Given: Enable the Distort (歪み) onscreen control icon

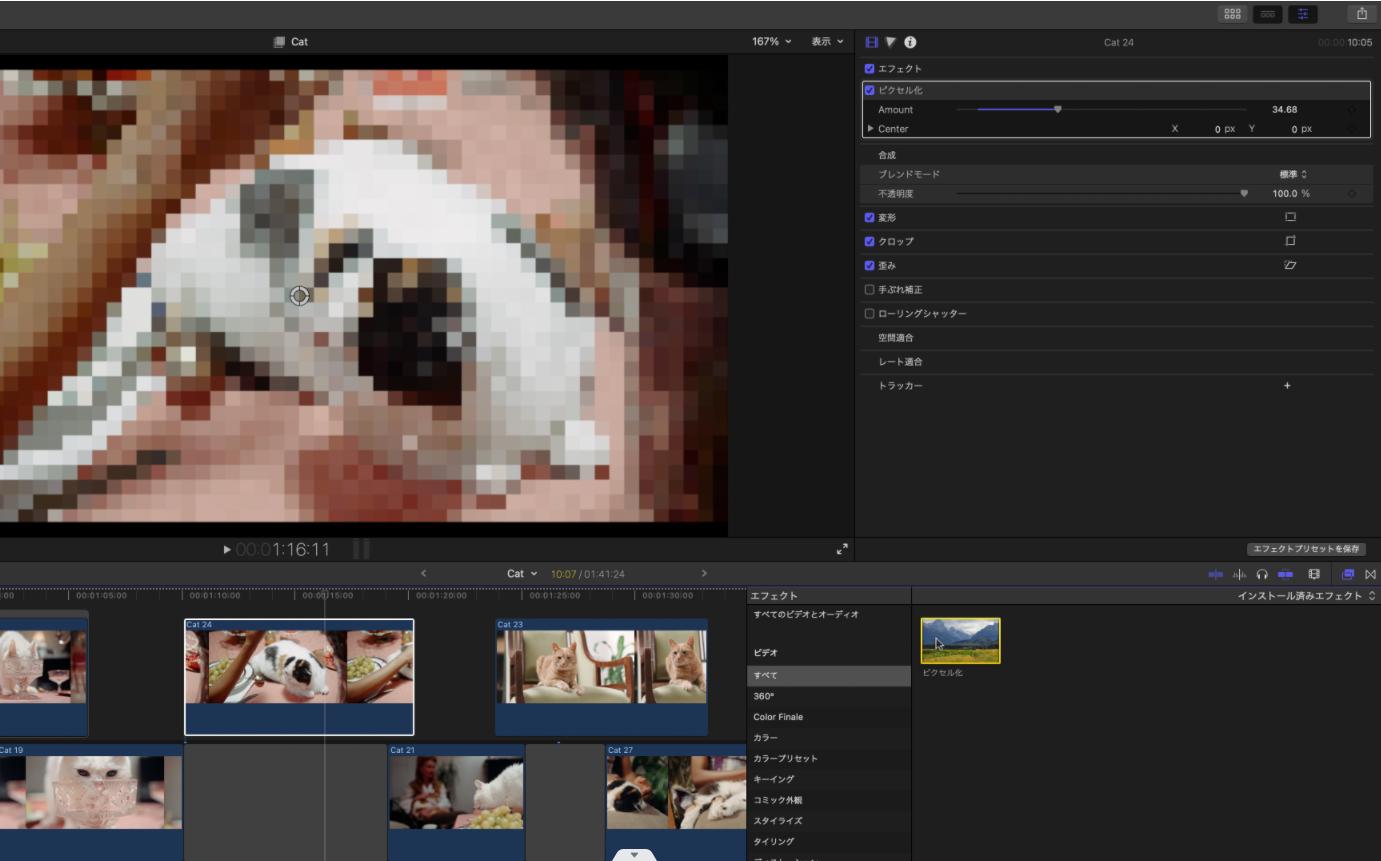Looking at the screenshot, I should pyautogui.click(x=1290, y=266).
